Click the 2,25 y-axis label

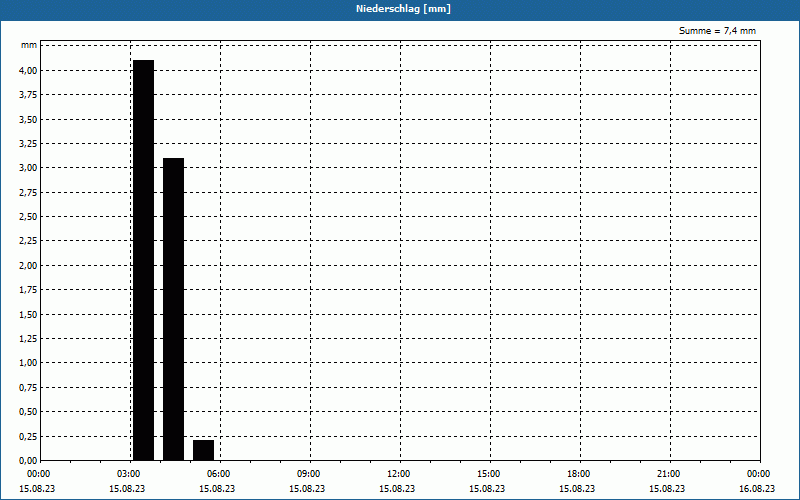click(x=28, y=241)
